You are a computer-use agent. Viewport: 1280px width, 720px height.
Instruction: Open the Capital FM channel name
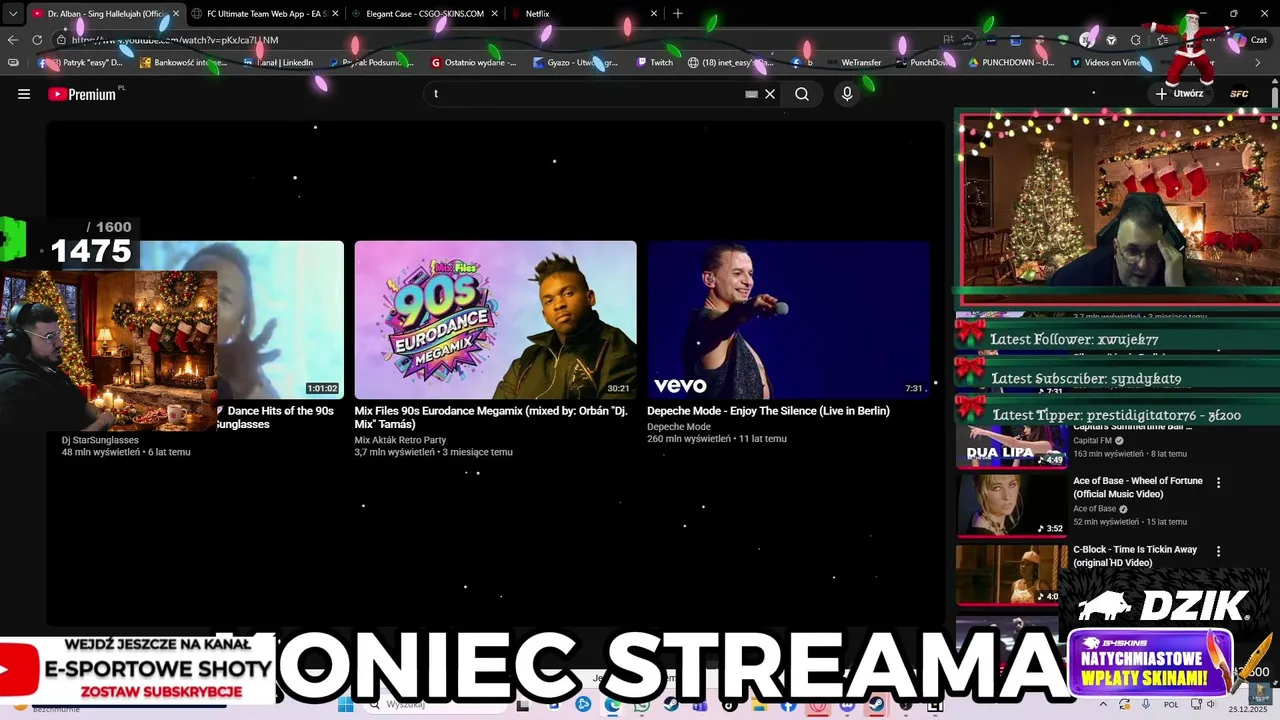coord(1092,440)
